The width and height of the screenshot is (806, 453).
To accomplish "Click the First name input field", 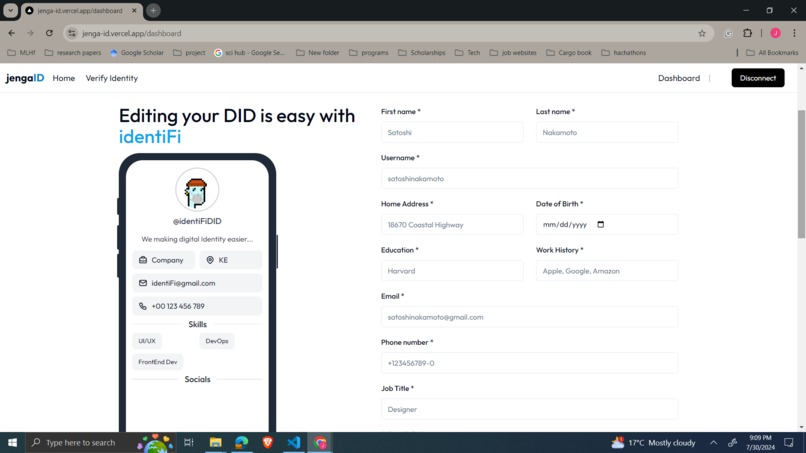I will (452, 132).
